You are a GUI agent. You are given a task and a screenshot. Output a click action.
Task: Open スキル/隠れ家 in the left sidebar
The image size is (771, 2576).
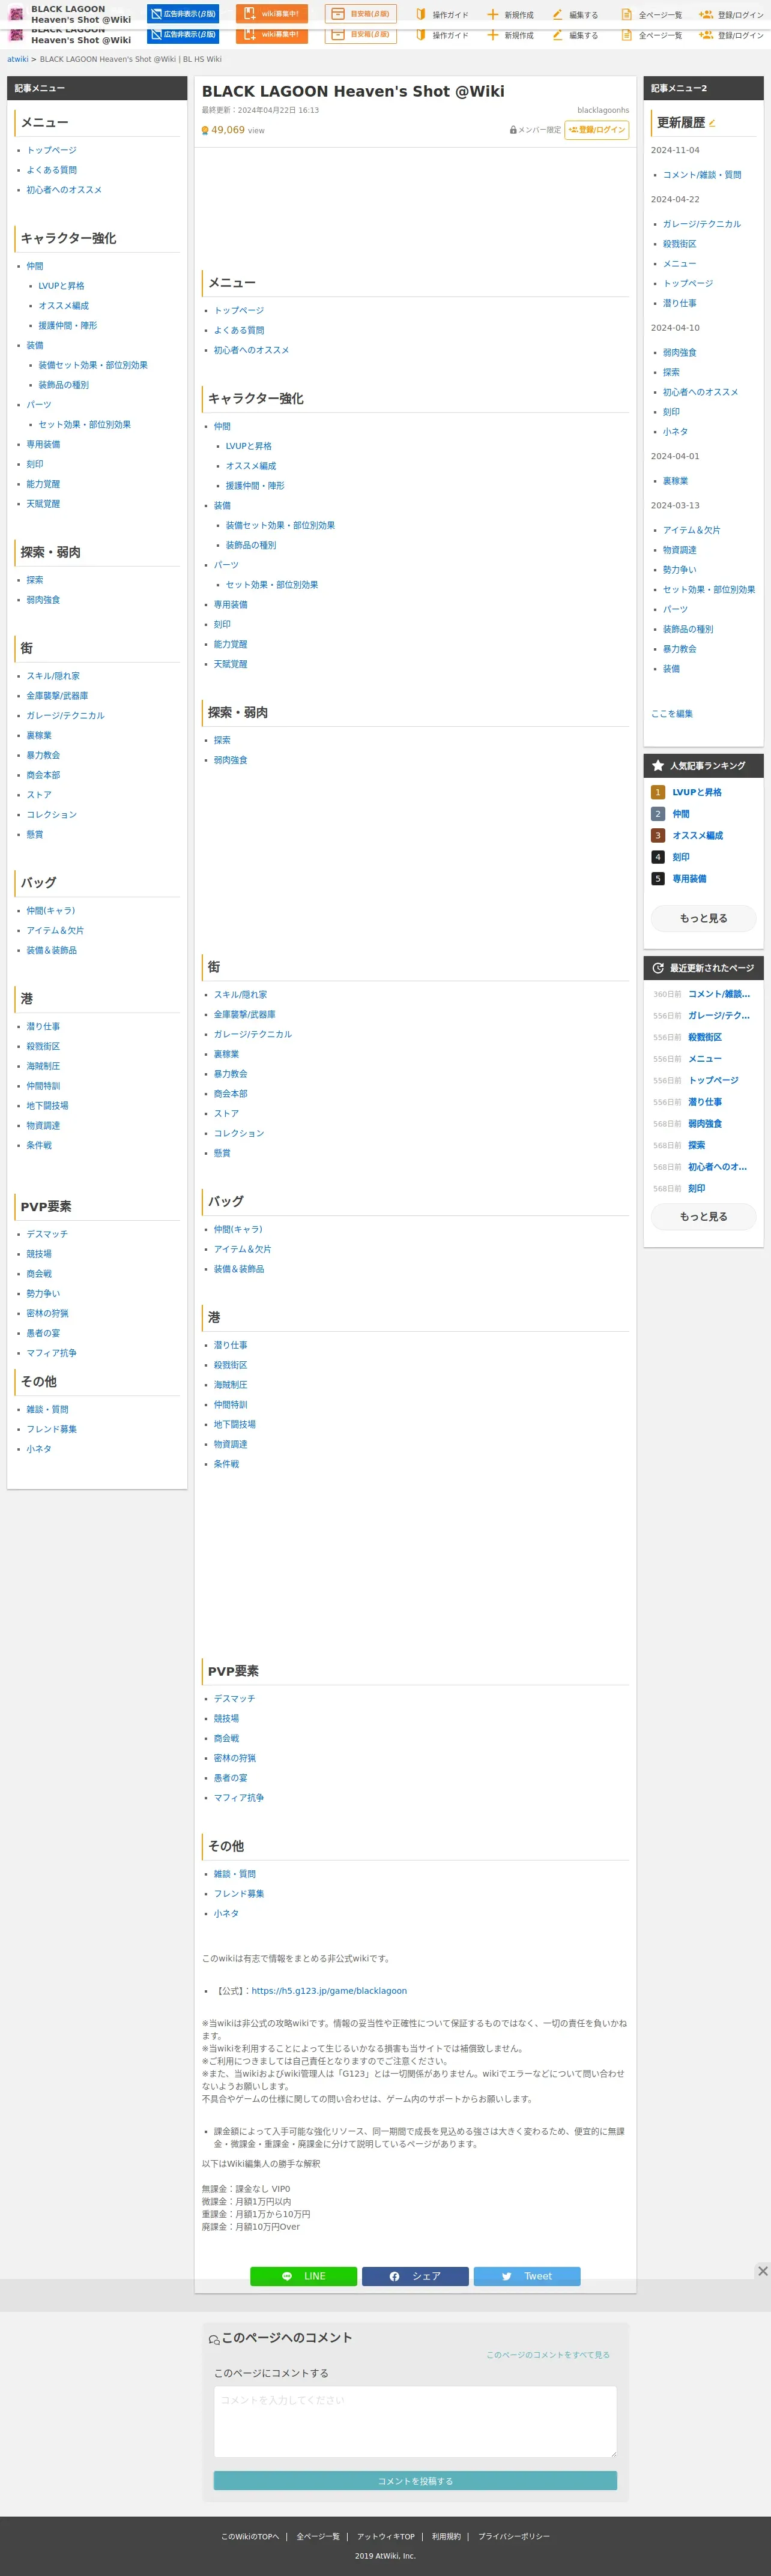pyautogui.click(x=53, y=676)
